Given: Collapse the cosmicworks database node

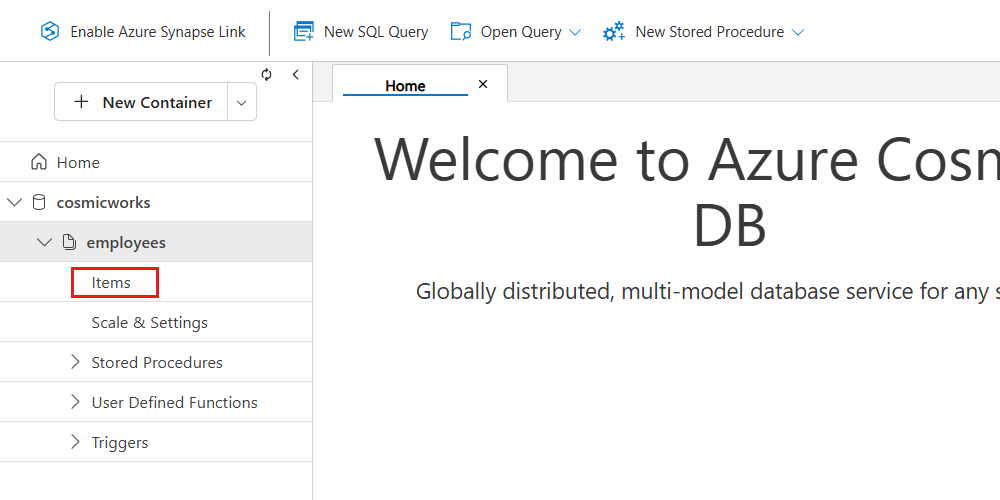Looking at the screenshot, I should click(x=14, y=202).
